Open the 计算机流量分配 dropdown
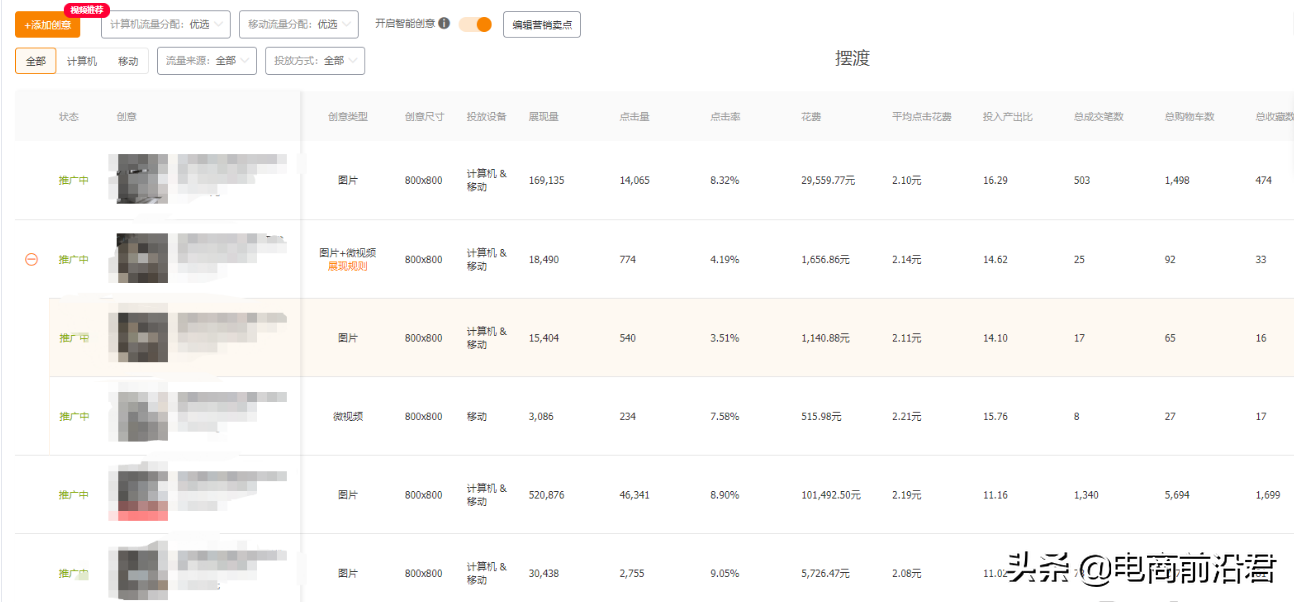The height and width of the screenshot is (602, 1294). pos(165,24)
